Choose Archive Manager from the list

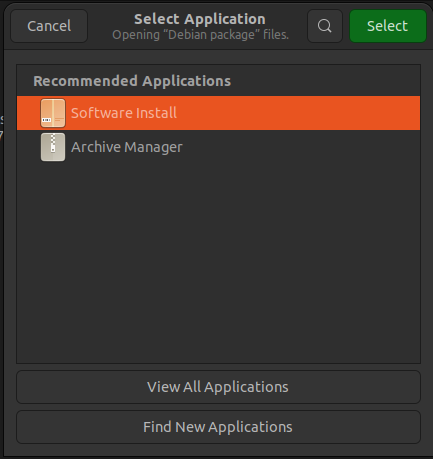[x=218, y=147]
